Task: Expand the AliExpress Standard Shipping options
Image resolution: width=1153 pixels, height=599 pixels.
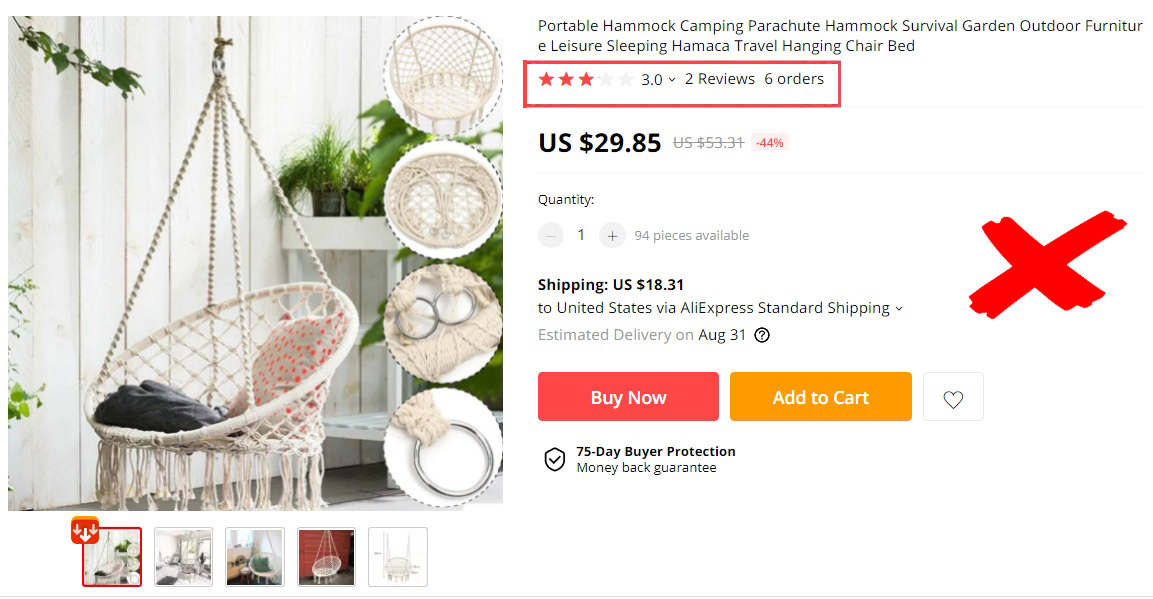Action: [897, 308]
